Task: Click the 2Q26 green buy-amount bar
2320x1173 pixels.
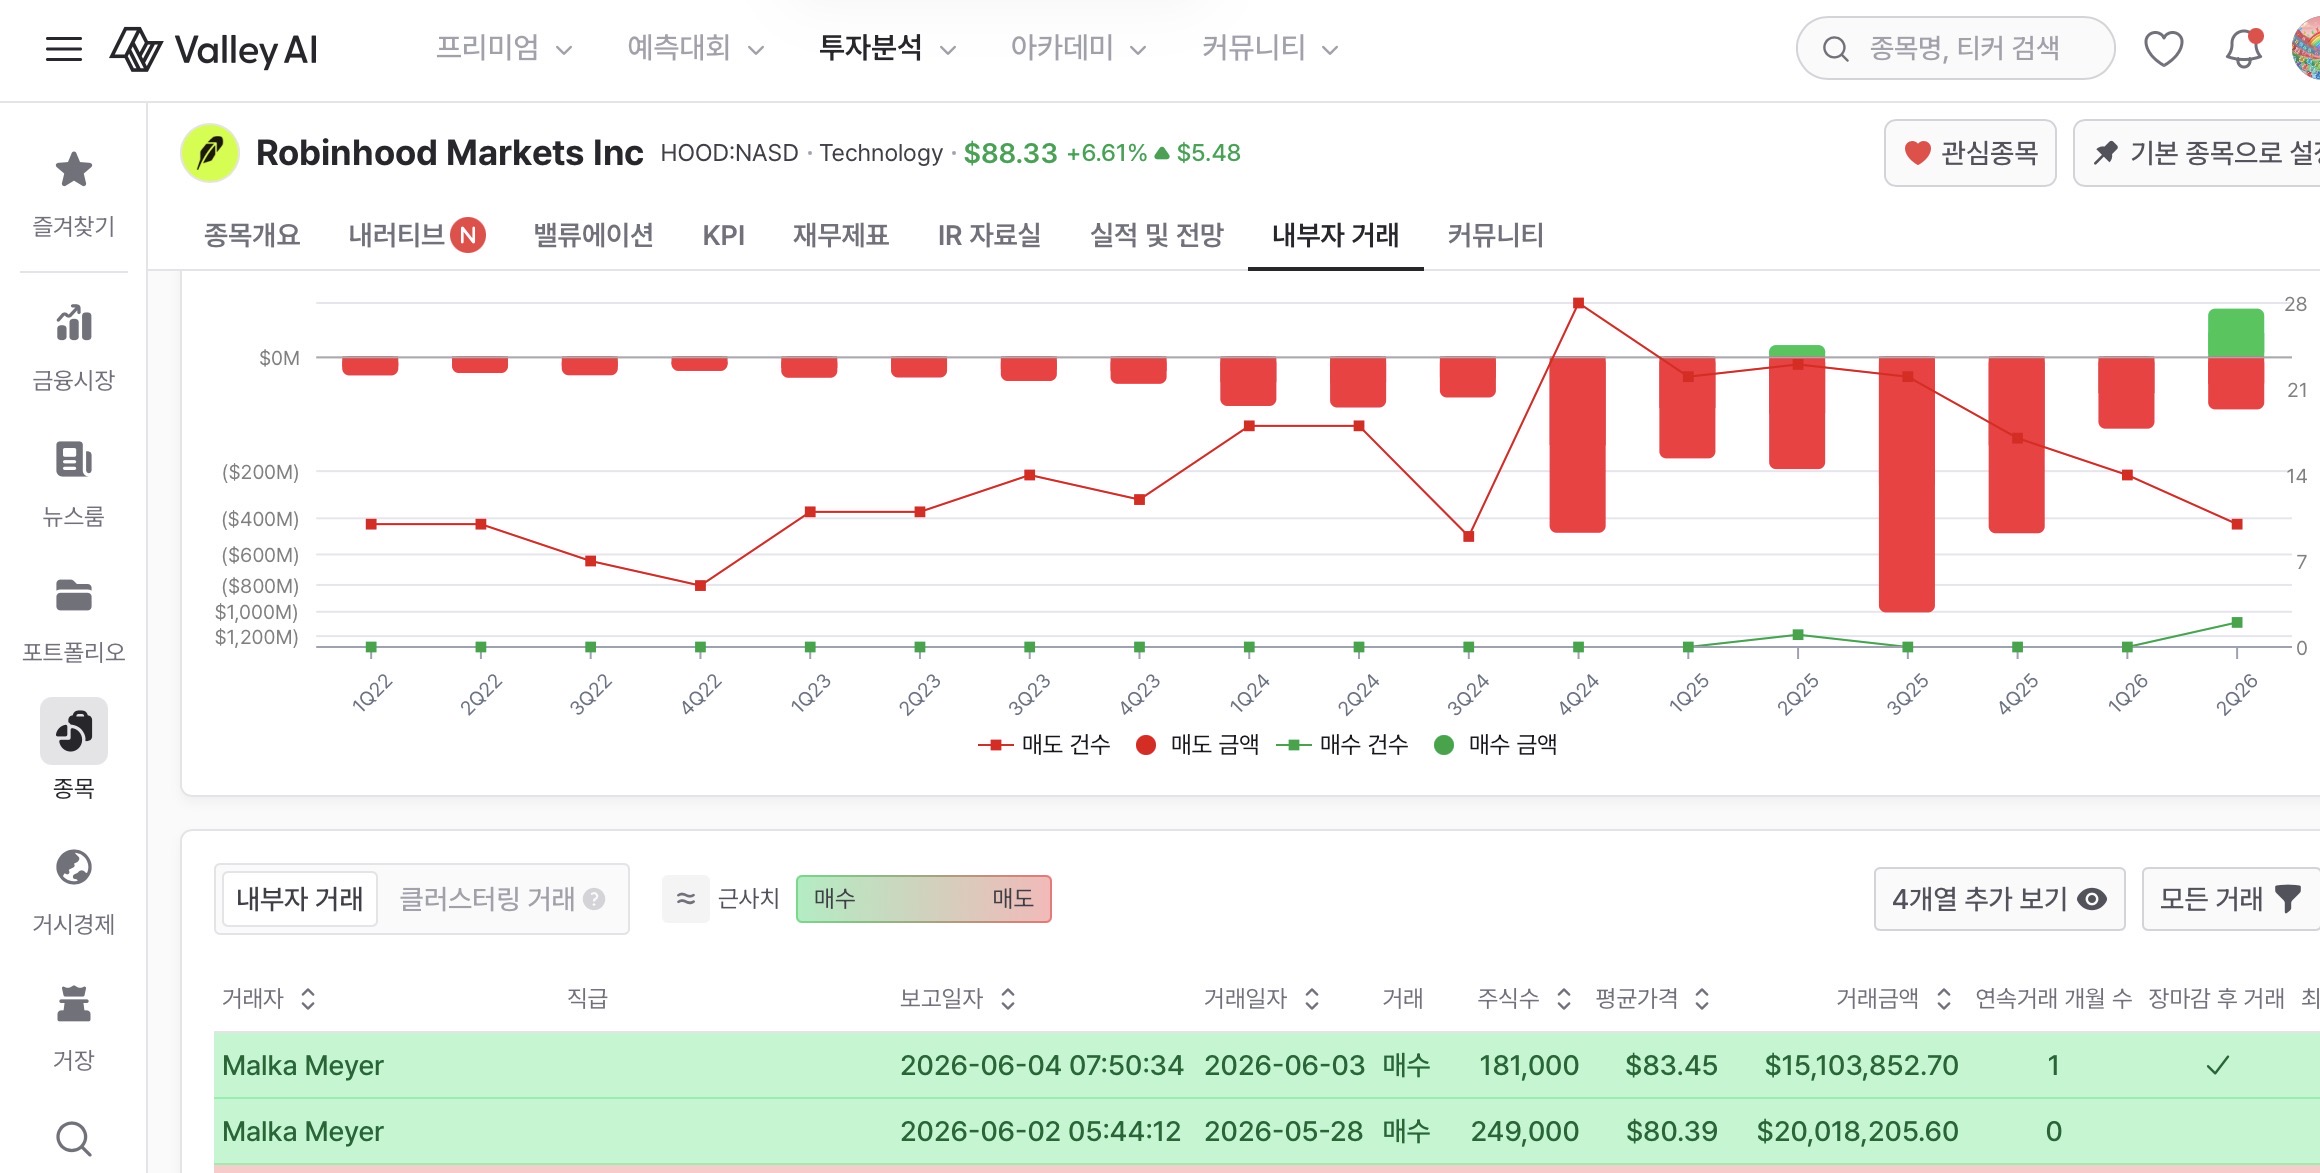Action: [x=2236, y=333]
